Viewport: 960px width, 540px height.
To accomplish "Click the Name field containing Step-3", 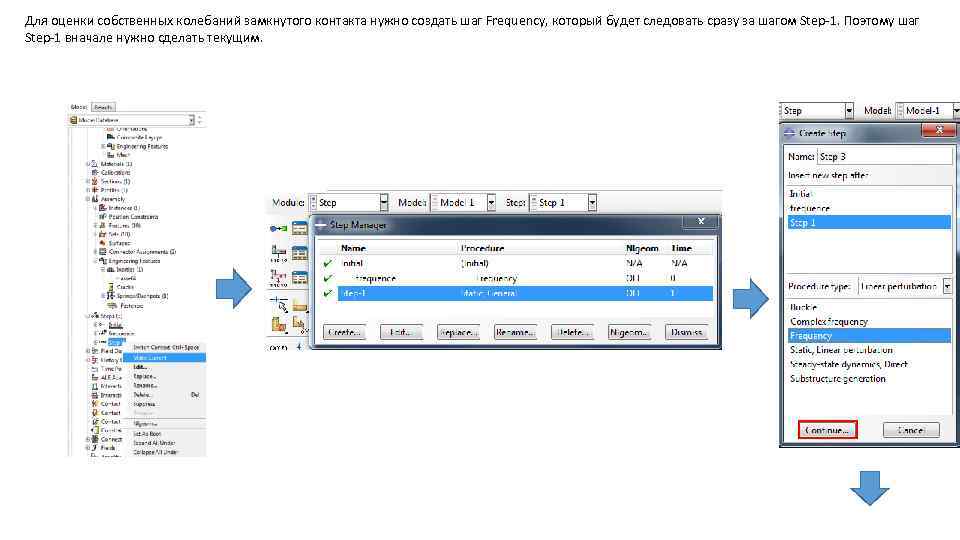I will pos(884,156).
